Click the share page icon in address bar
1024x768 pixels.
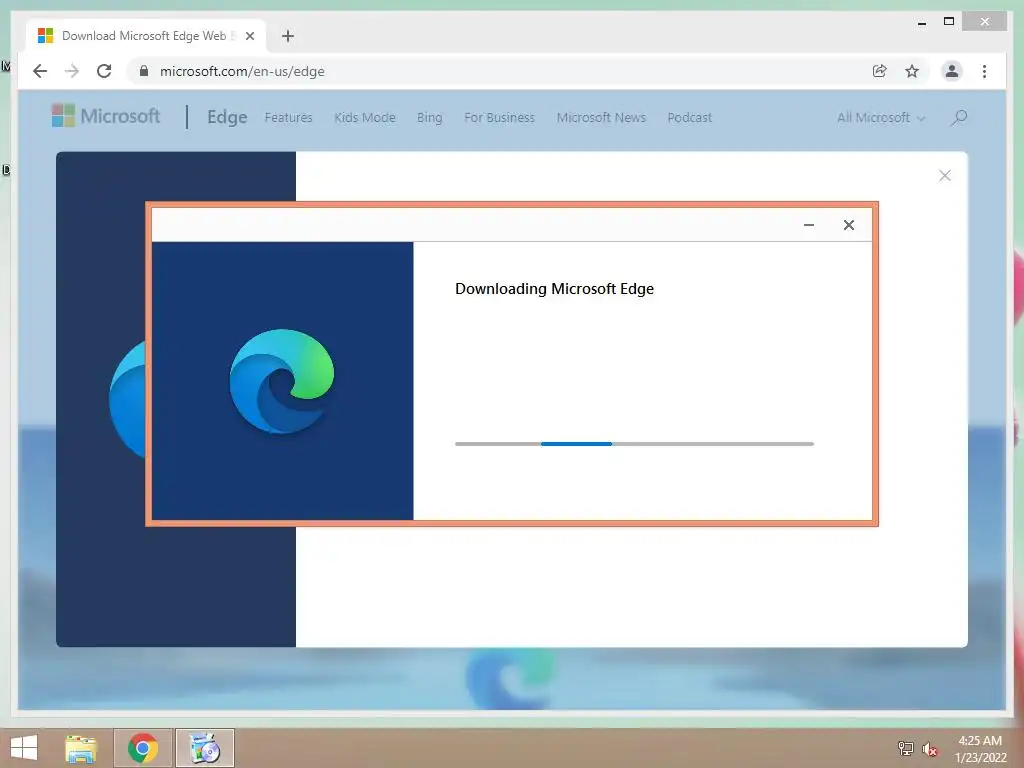(880, 71)
